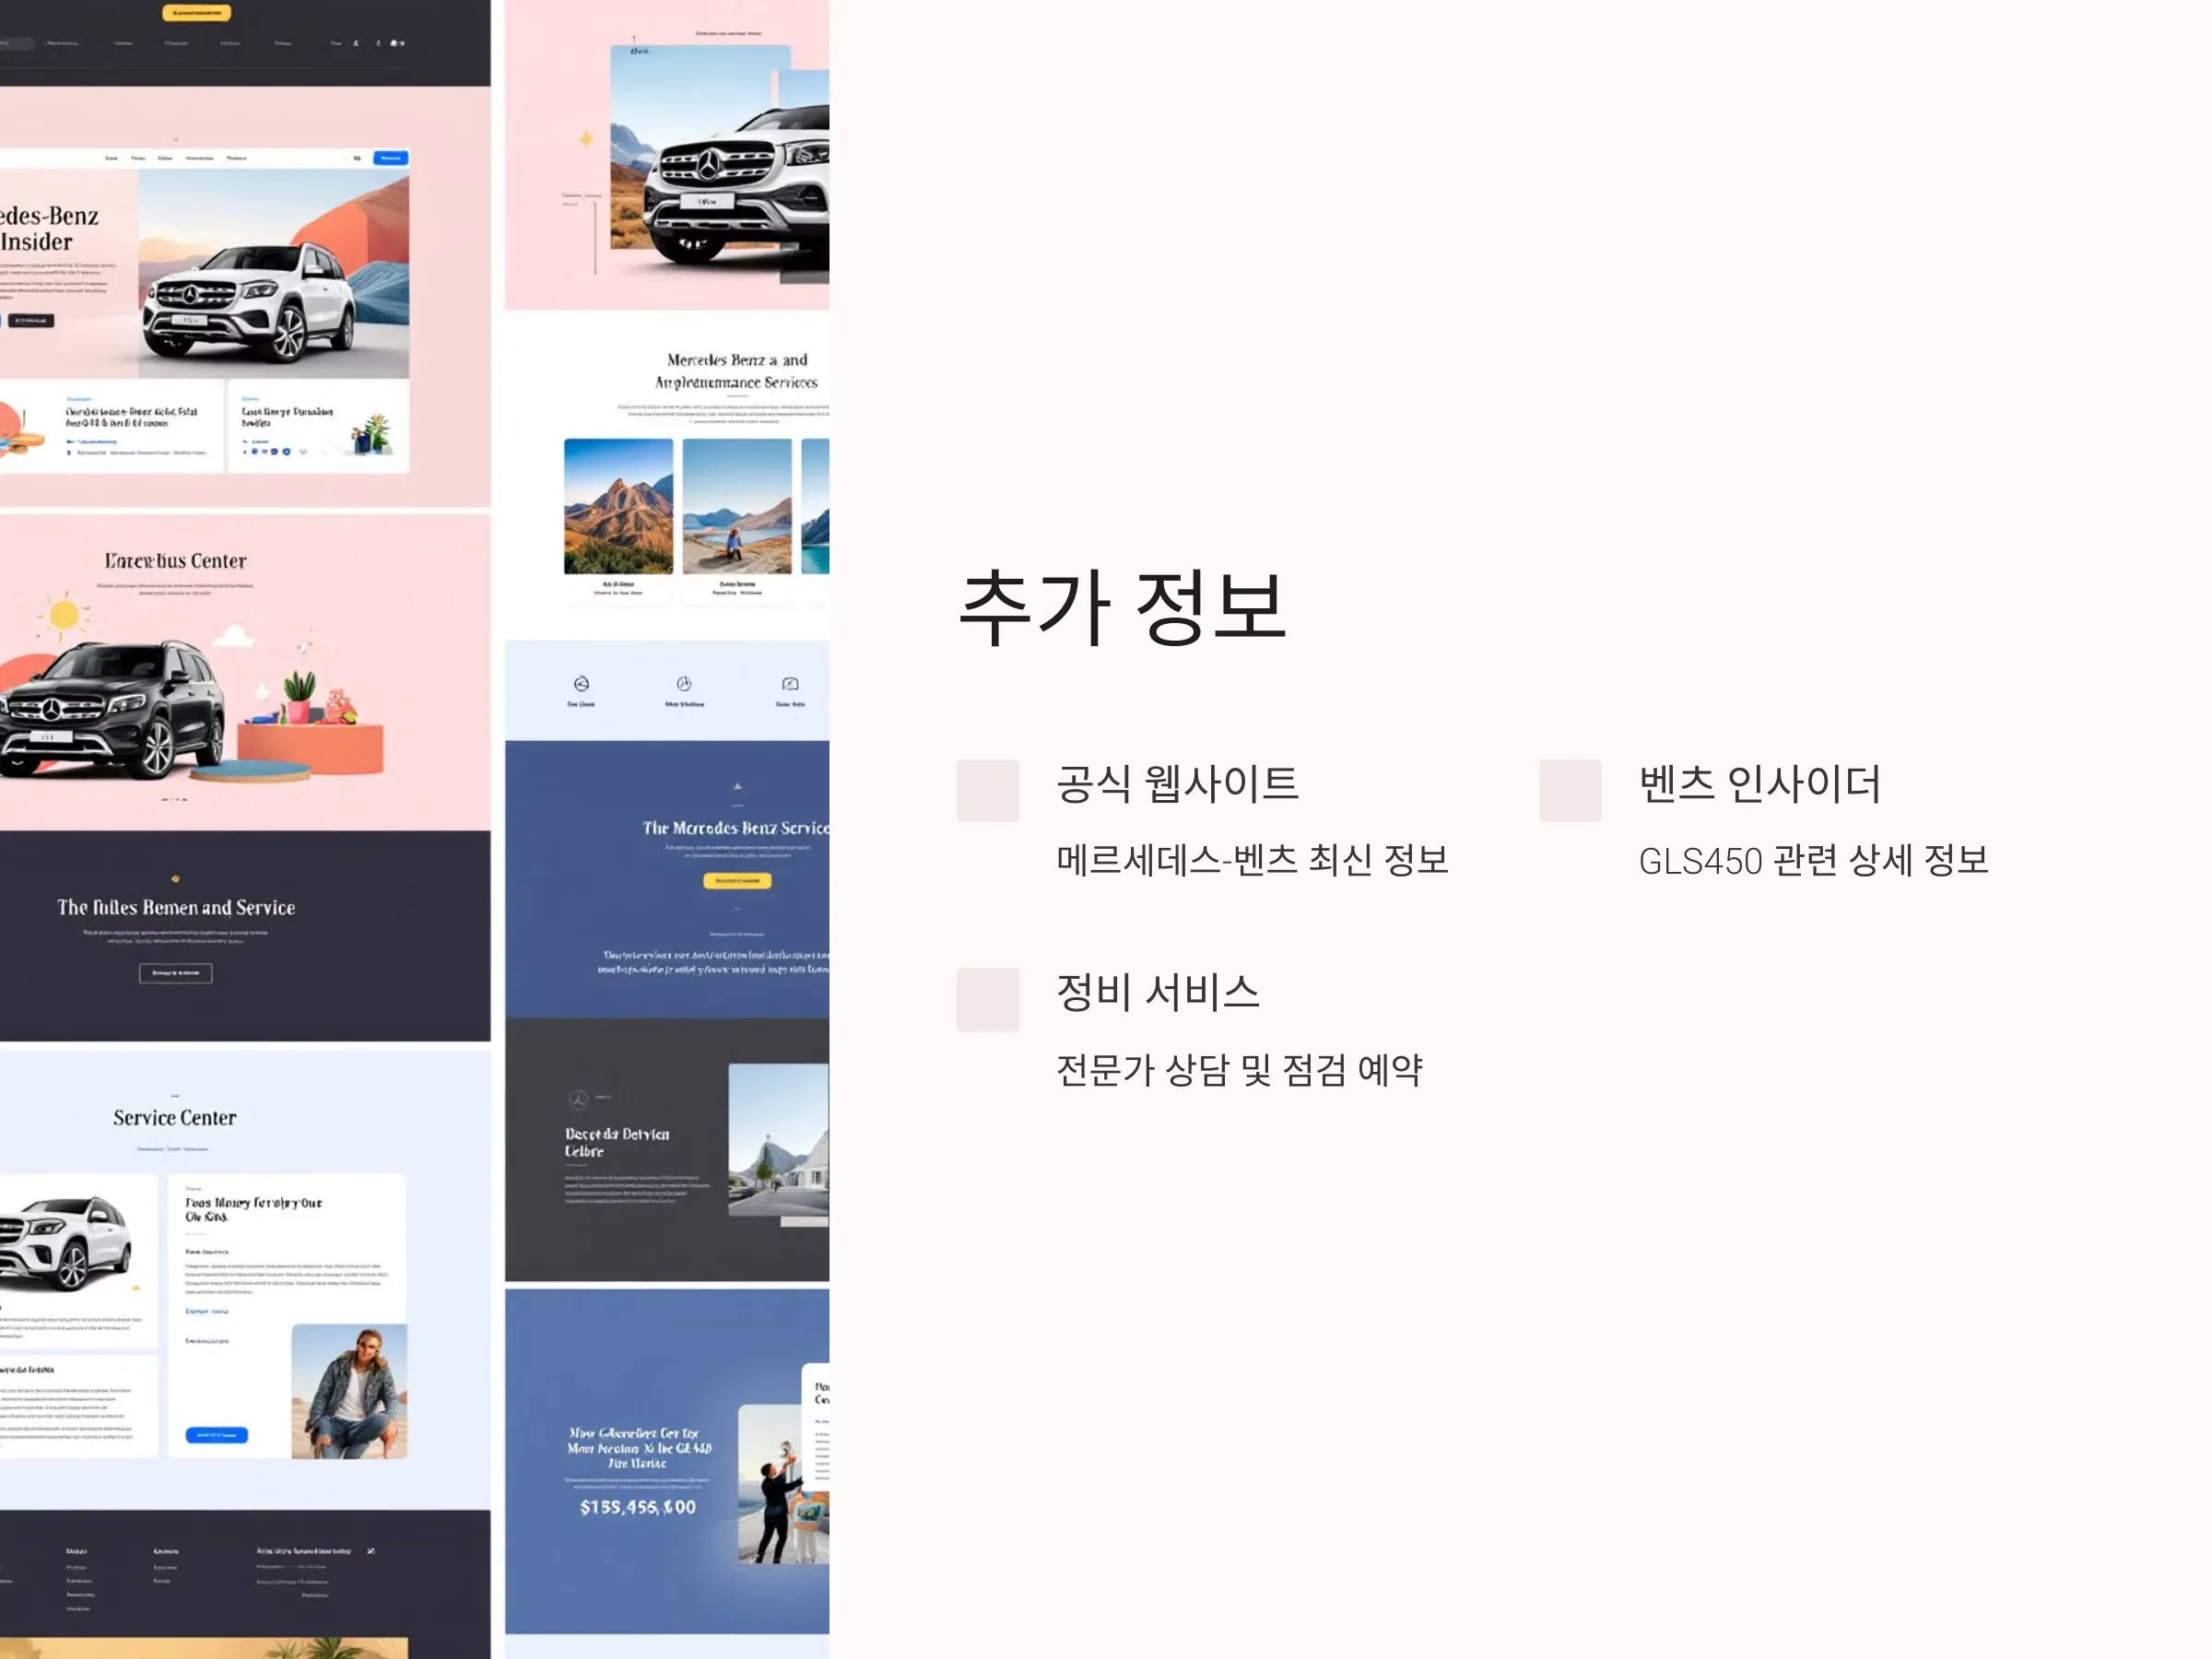This screenshot has height=1659, width=2212.
Task: Click the 메르세데스-벤츠 최신 정보 description
Action: 1252,860
